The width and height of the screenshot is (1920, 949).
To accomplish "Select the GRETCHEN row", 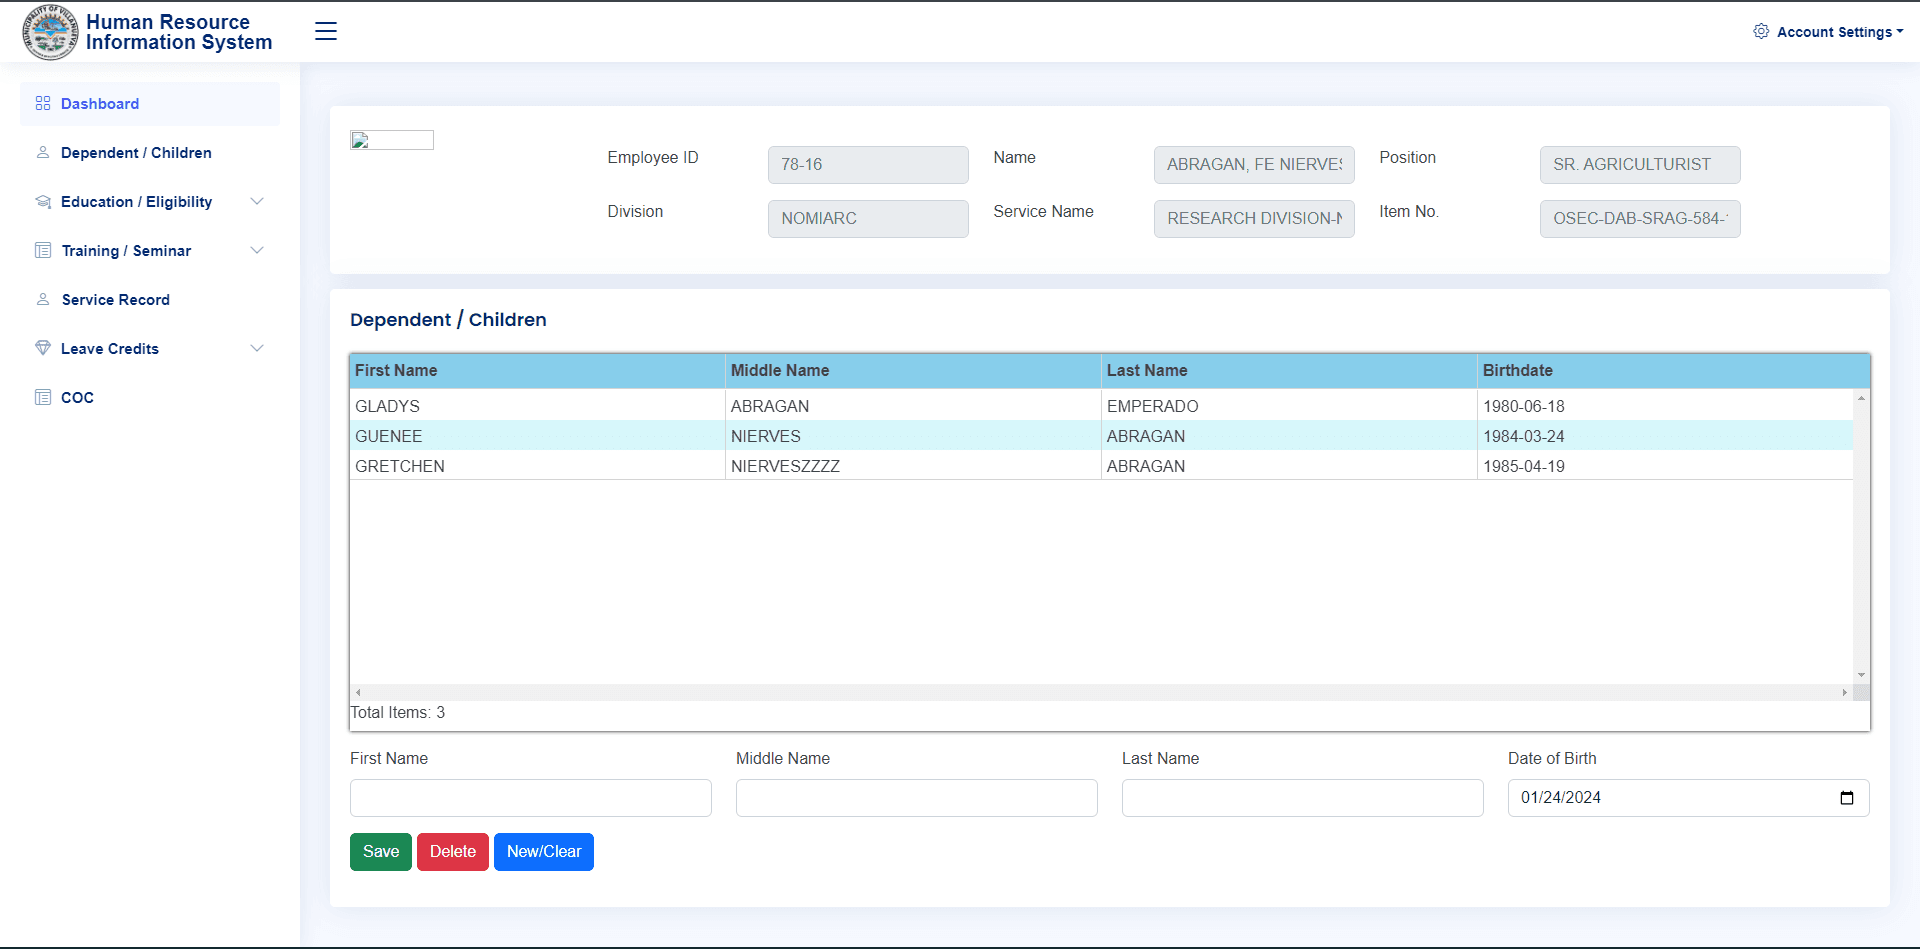I will tap(1101, 466).
